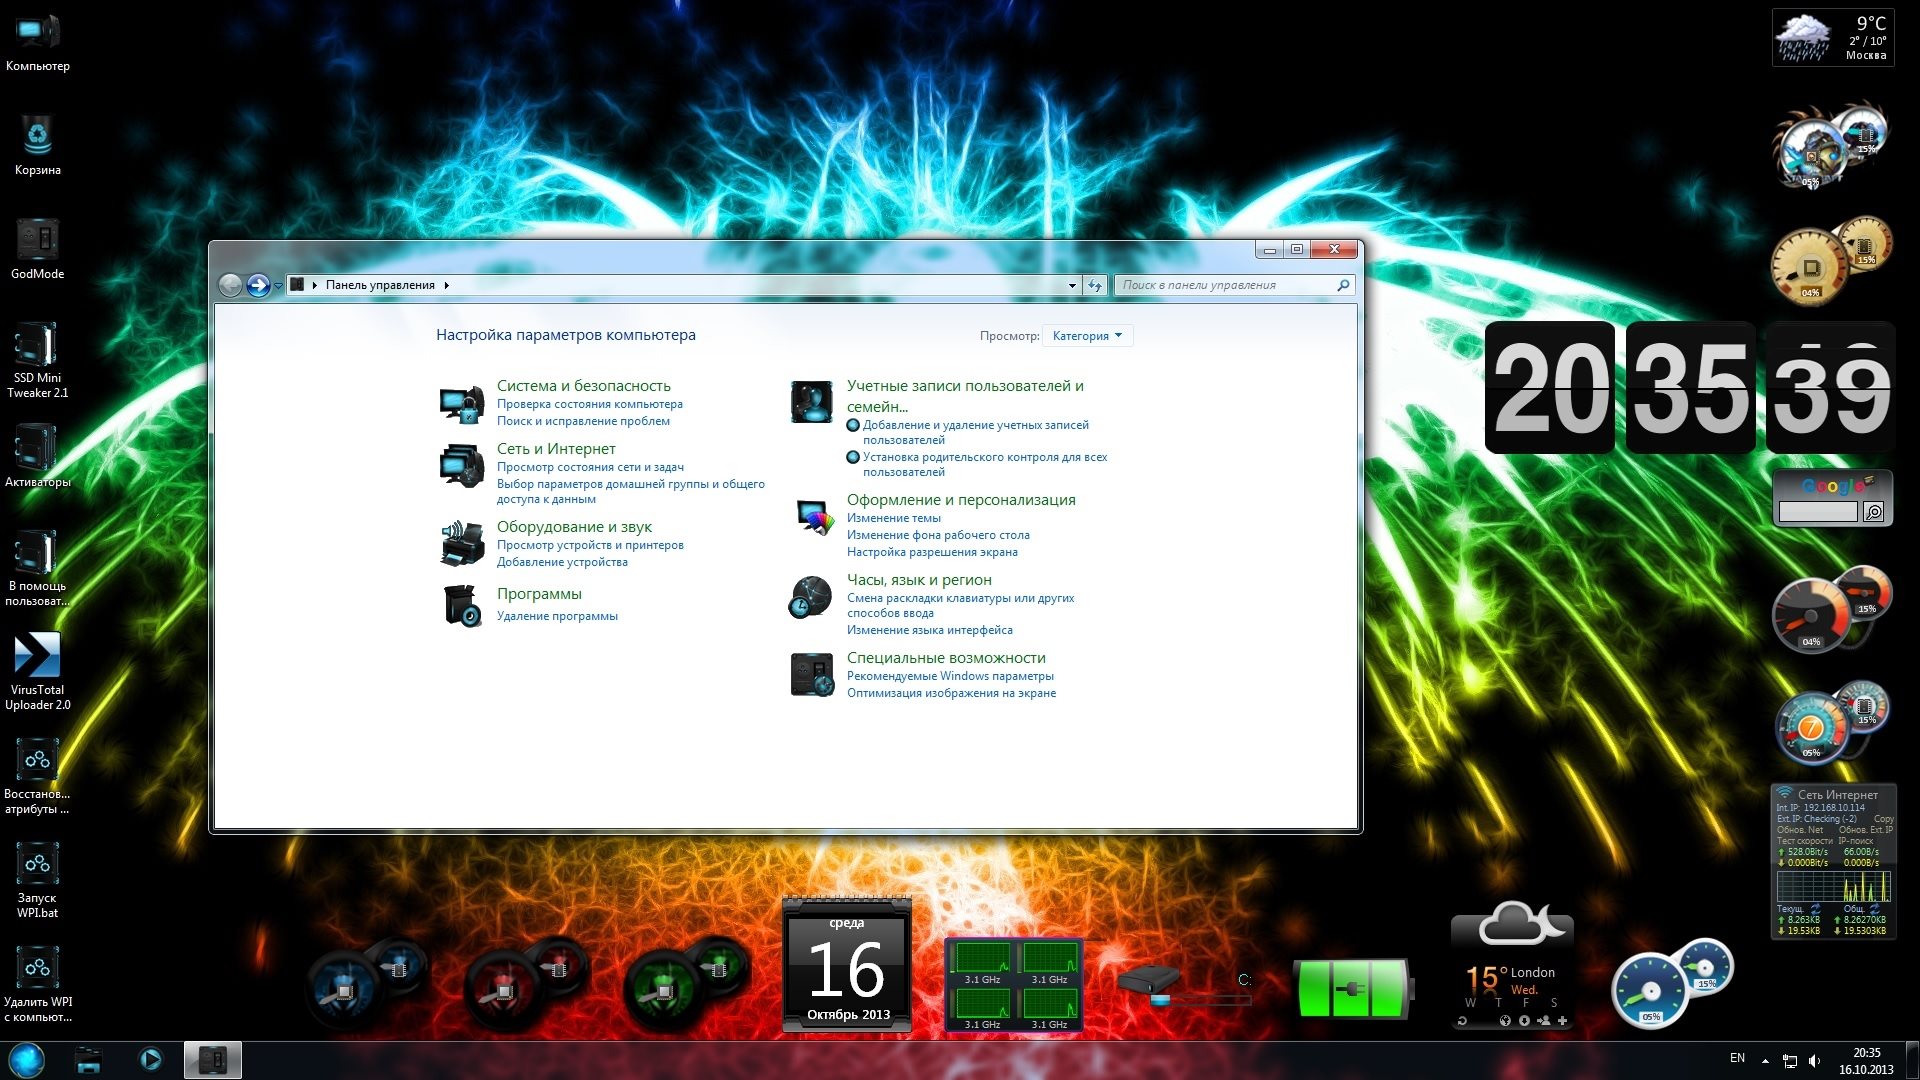1920x1080 pixels.
Task: Click the EN language indicator
Action: 1737,1058
